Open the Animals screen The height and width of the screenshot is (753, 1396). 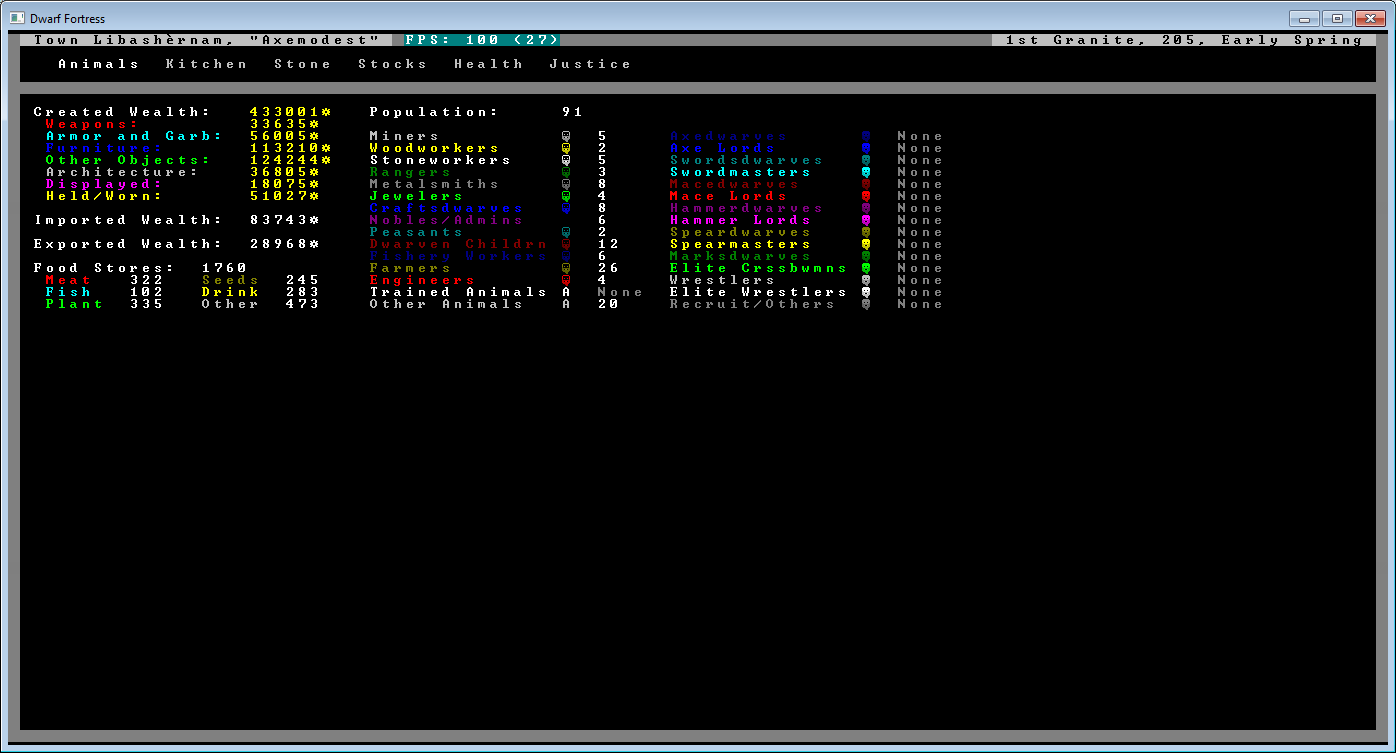(x=99, y=64)
